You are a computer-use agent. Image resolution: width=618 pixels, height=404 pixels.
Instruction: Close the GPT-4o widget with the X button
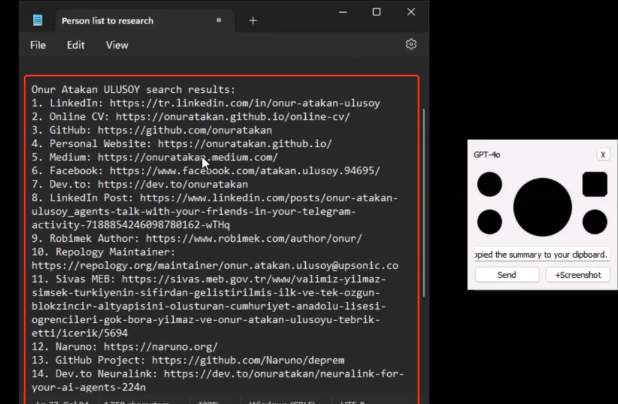602,155
